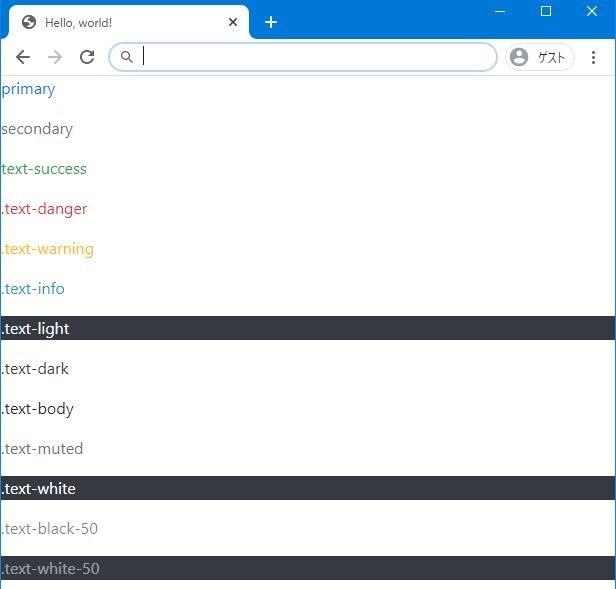Close the 'Hello, world!' tab
Screen dimensions: 616x589
tap(233, 22)
